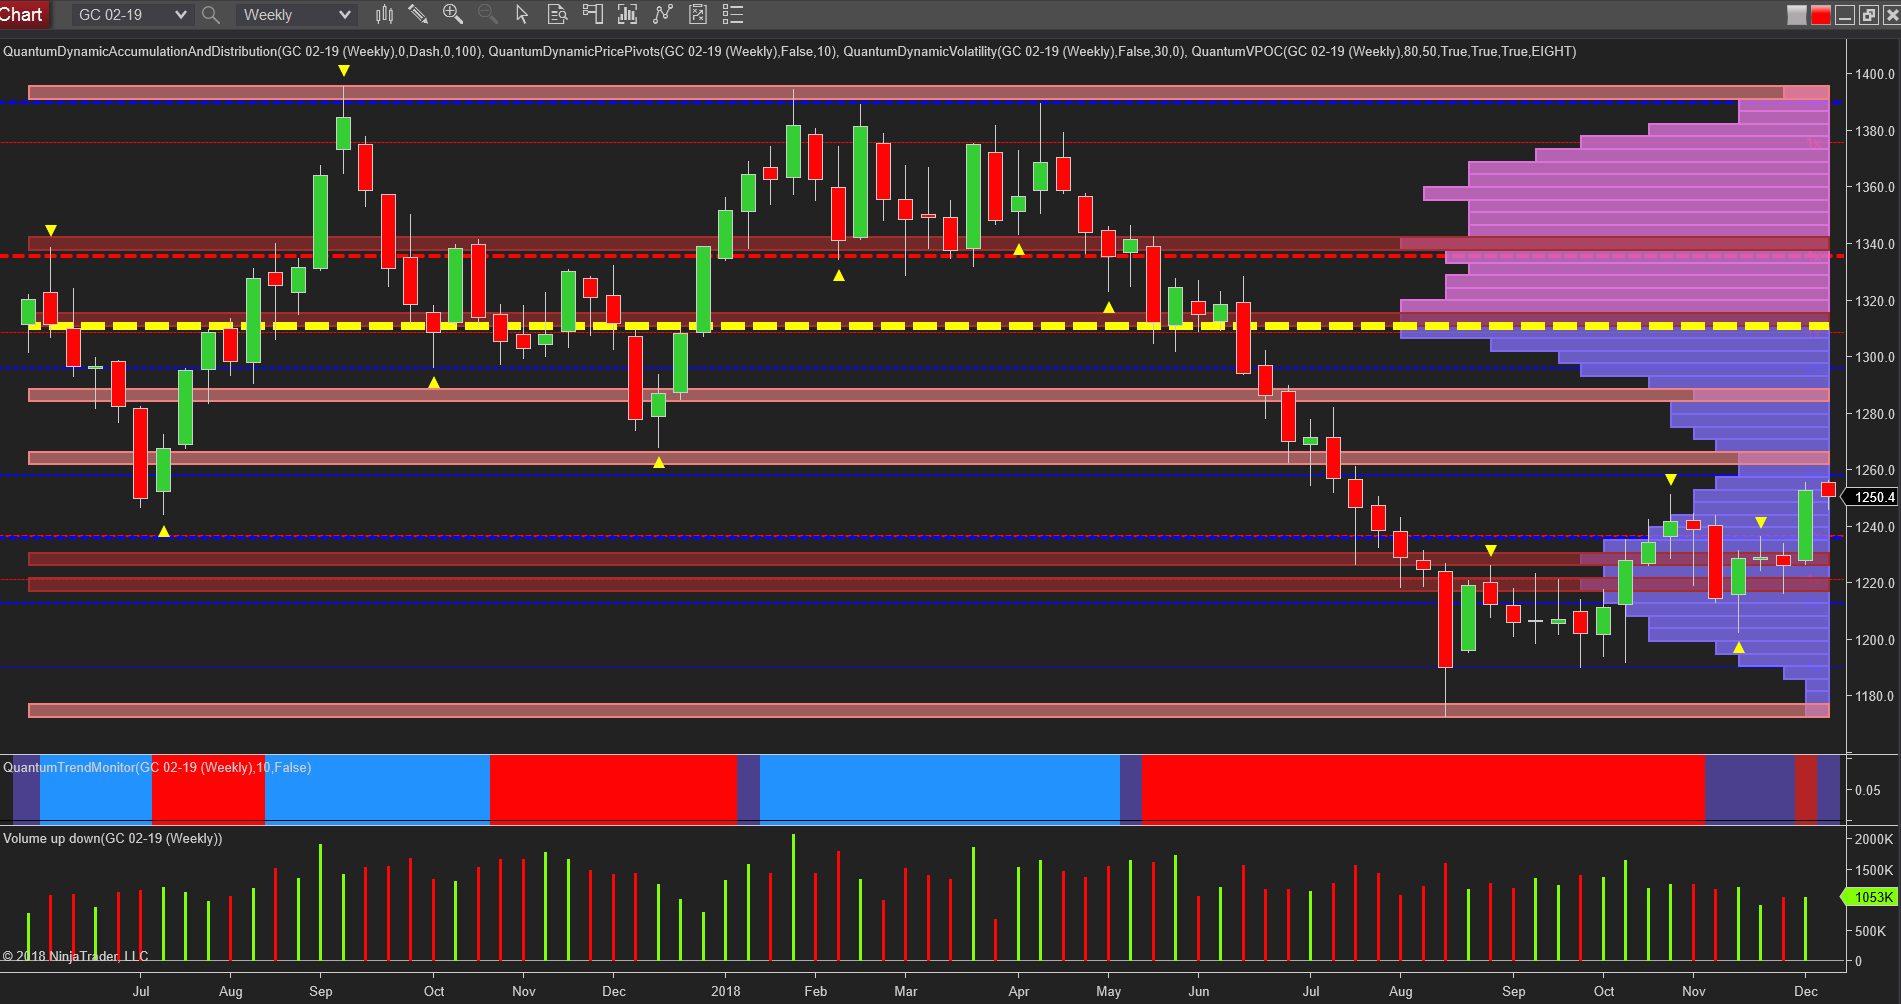The height and width of the screenshot is (1004, 1901).
Task: Open the GC 02-19 instrument dropdown
Action: 131,15
